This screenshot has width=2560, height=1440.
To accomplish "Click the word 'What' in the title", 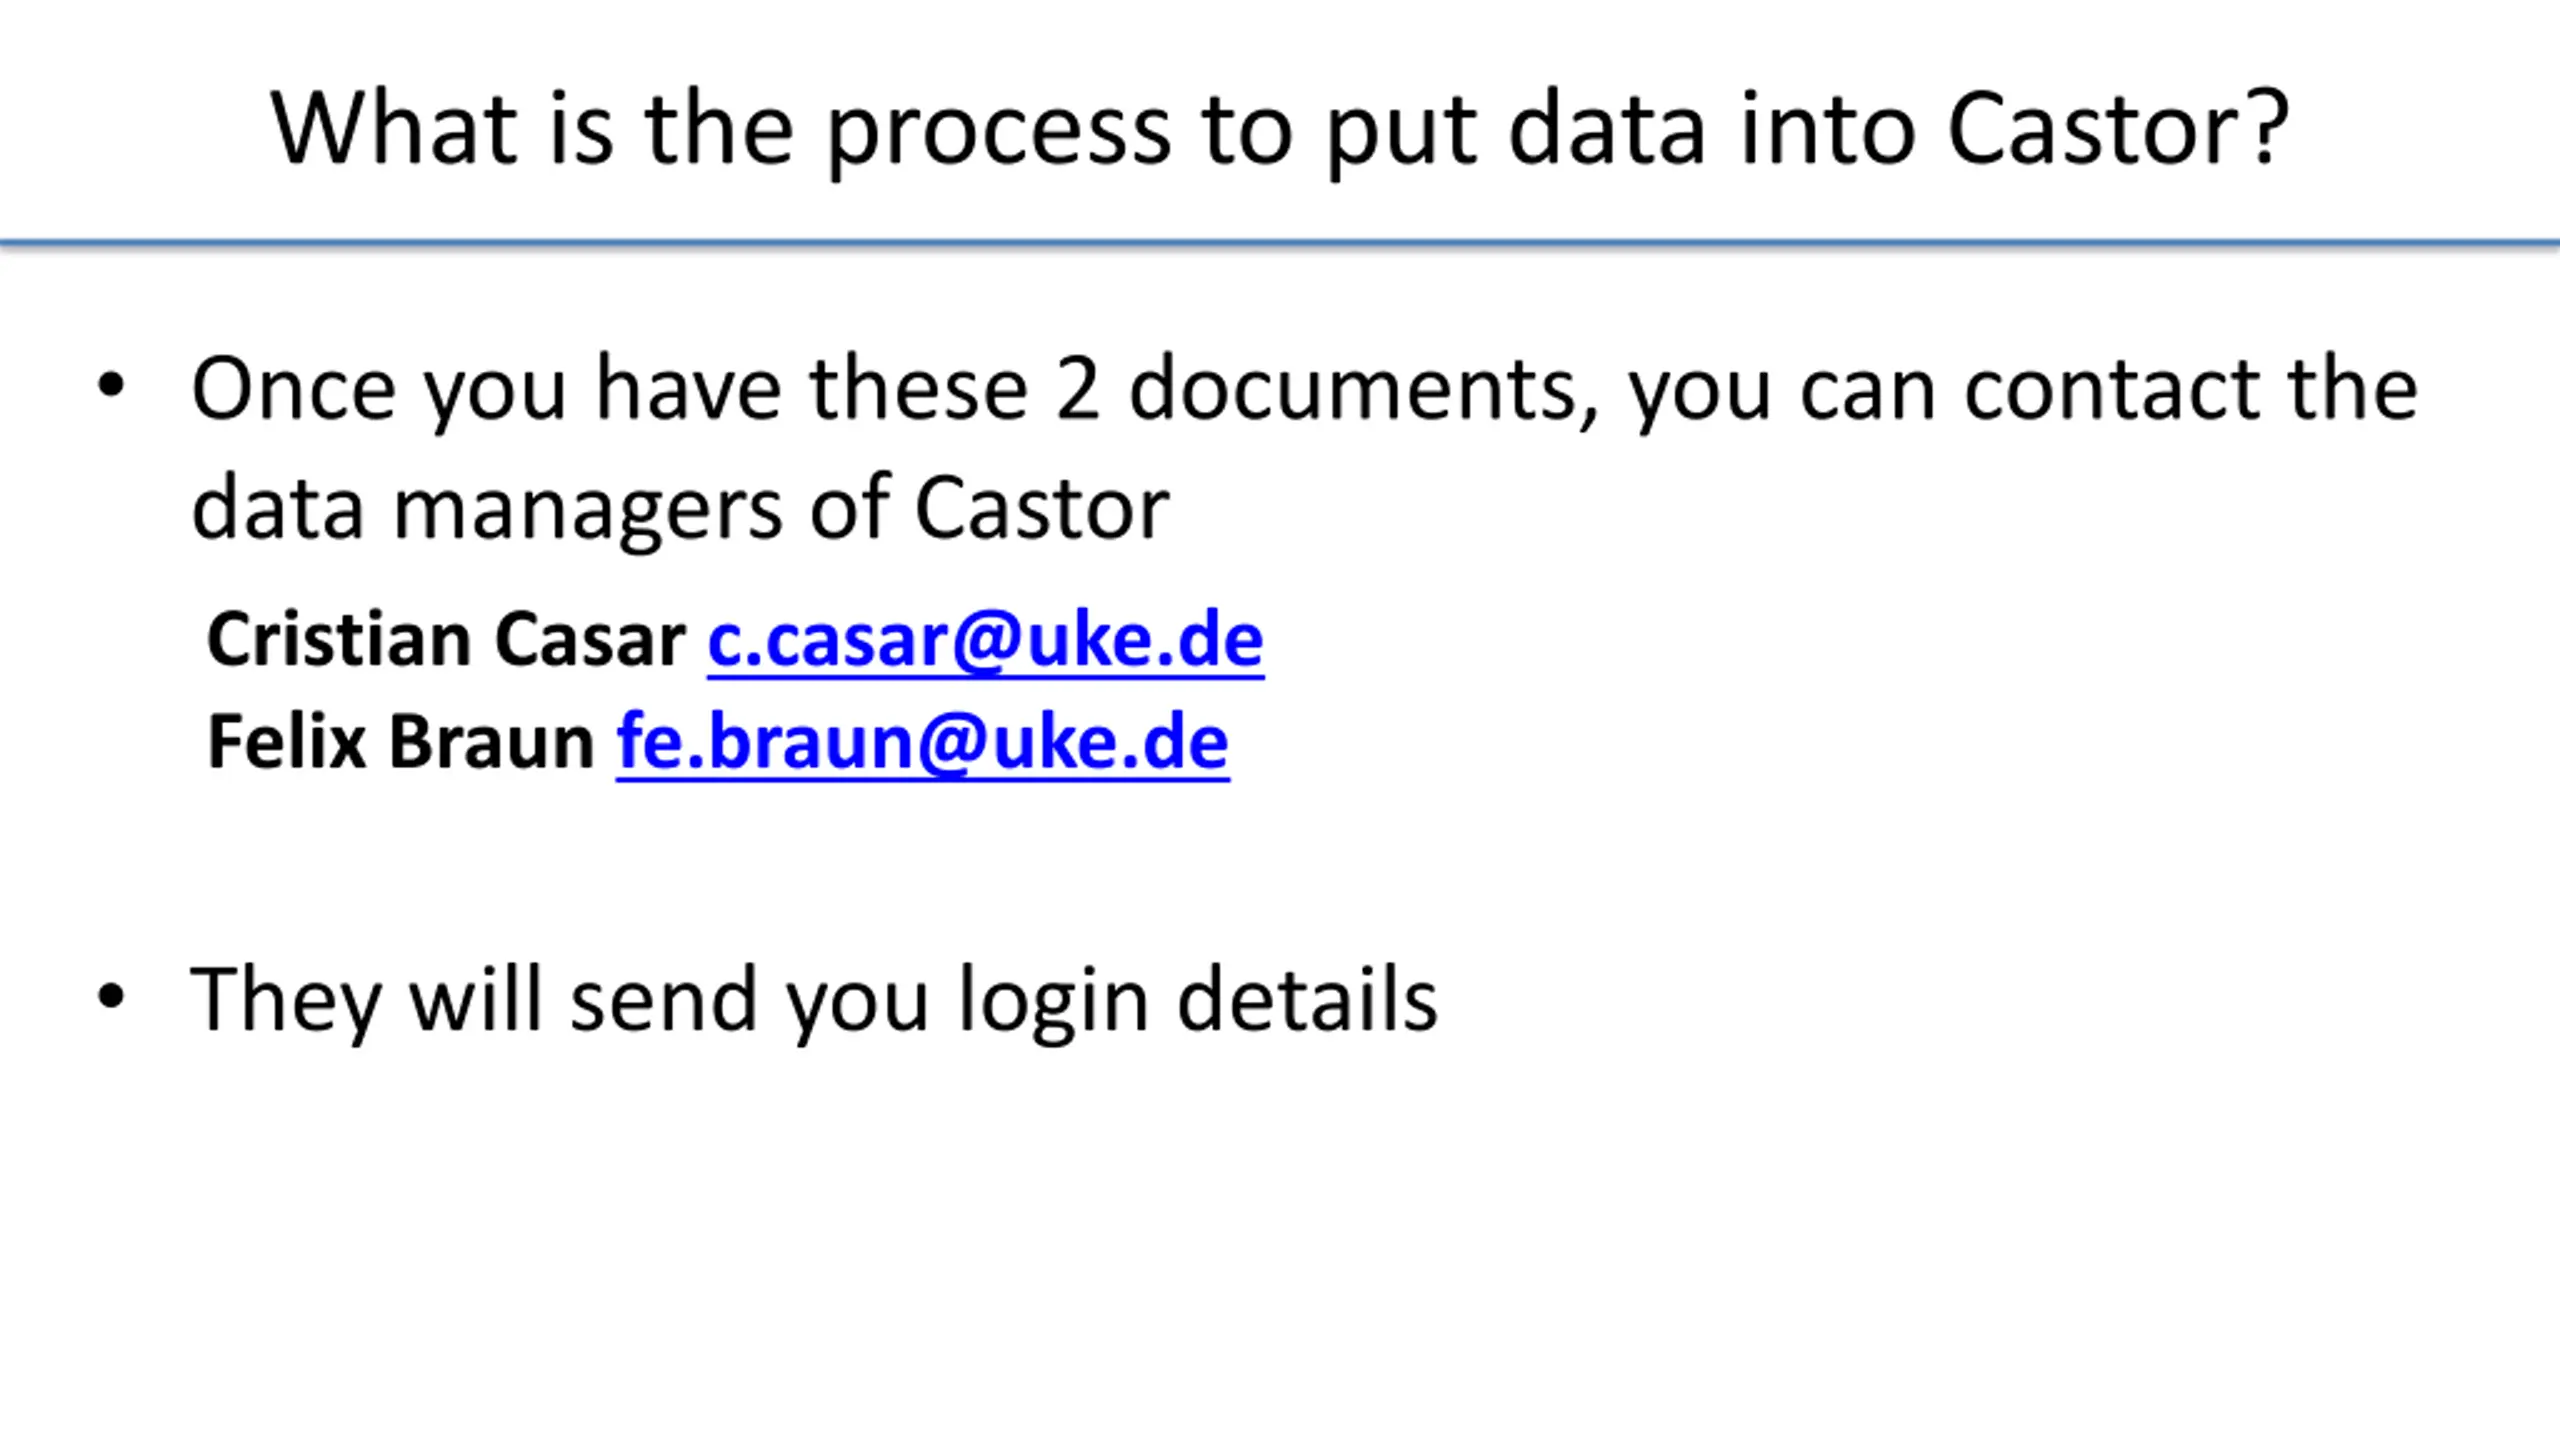I will click(393, 128).
